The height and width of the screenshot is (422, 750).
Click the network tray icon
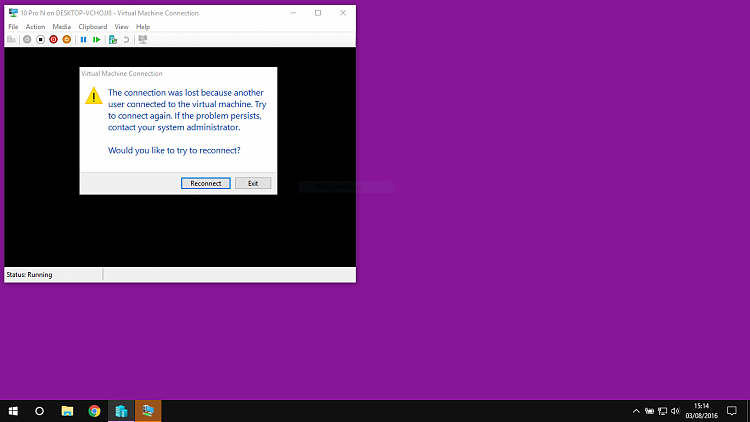tap(662, 411)
